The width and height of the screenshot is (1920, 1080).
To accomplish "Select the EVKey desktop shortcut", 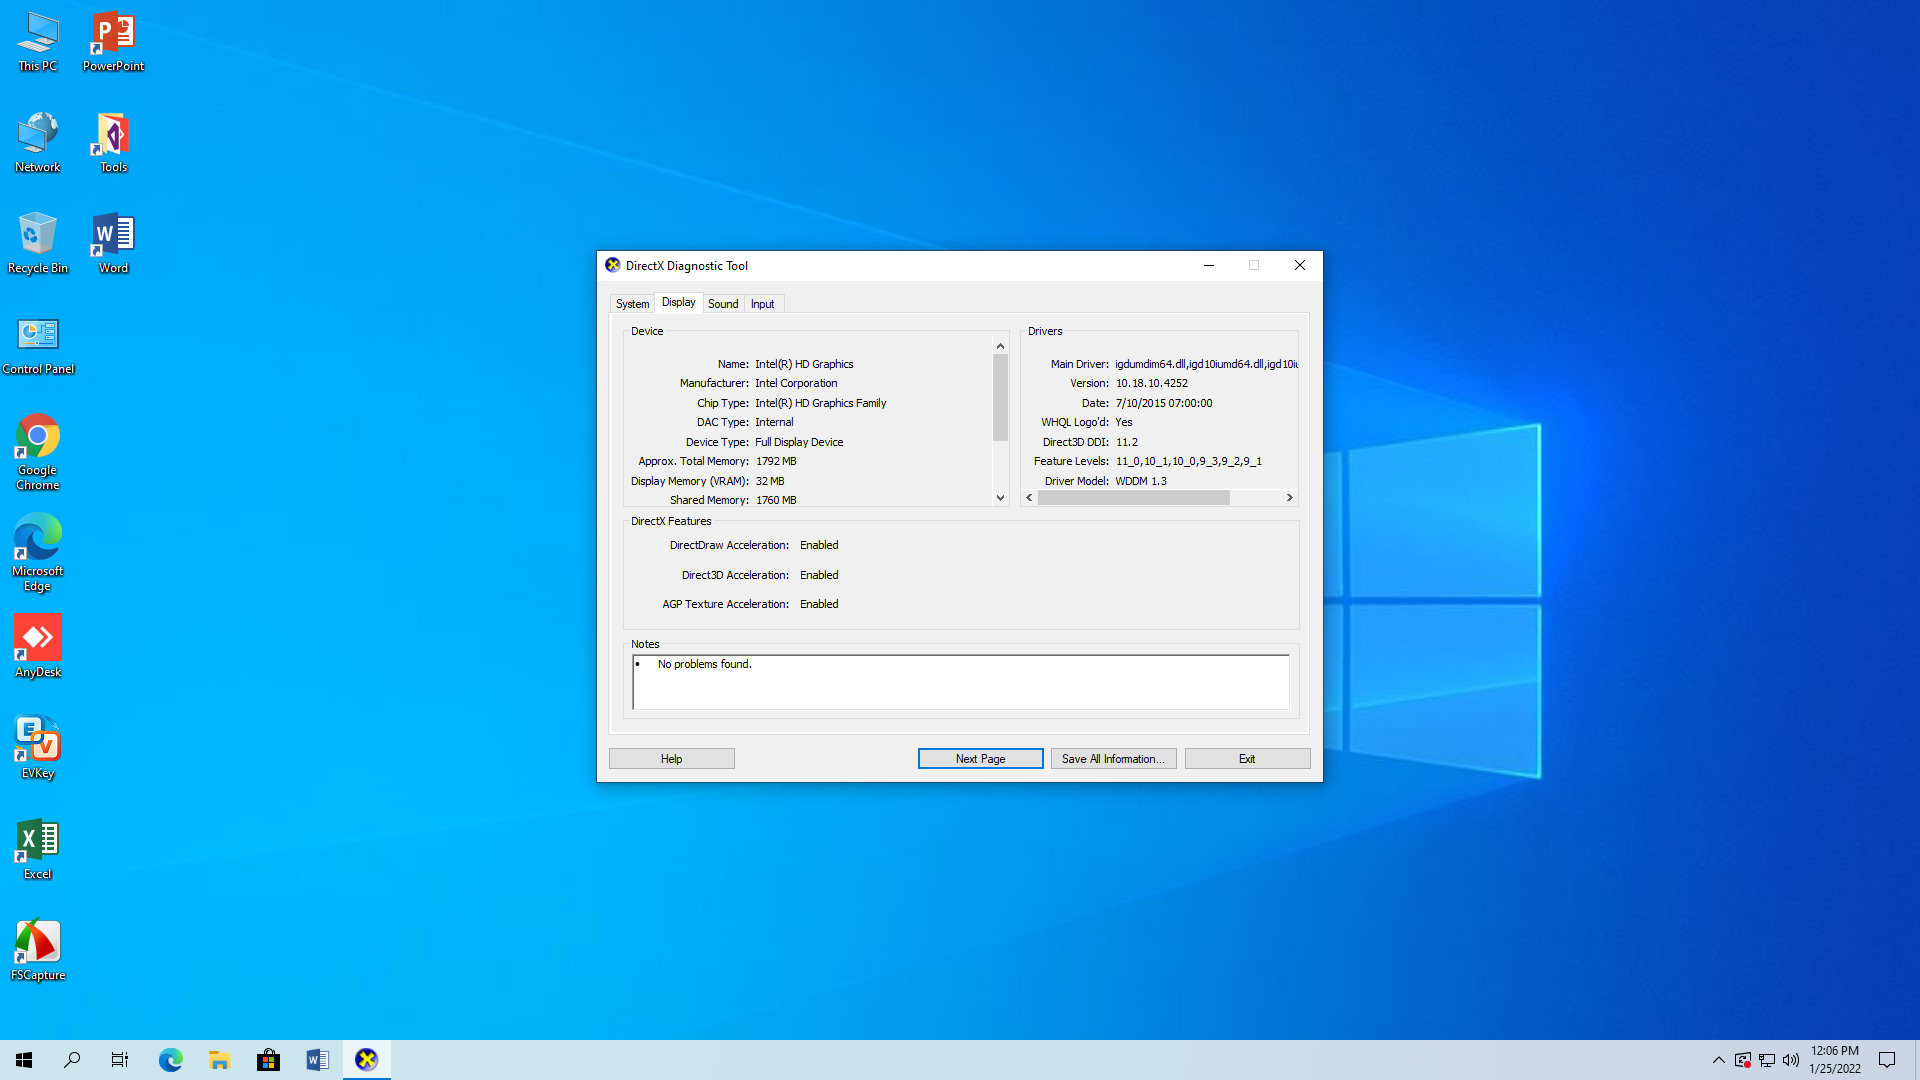I will 38,747.
